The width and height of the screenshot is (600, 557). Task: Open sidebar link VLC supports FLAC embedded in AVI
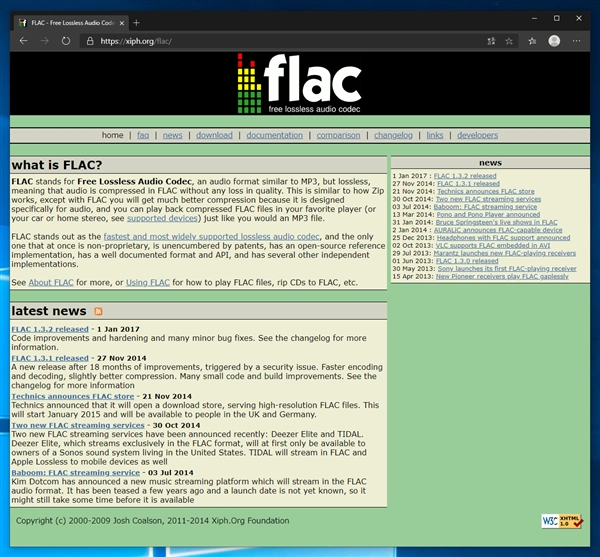[493, 246]
